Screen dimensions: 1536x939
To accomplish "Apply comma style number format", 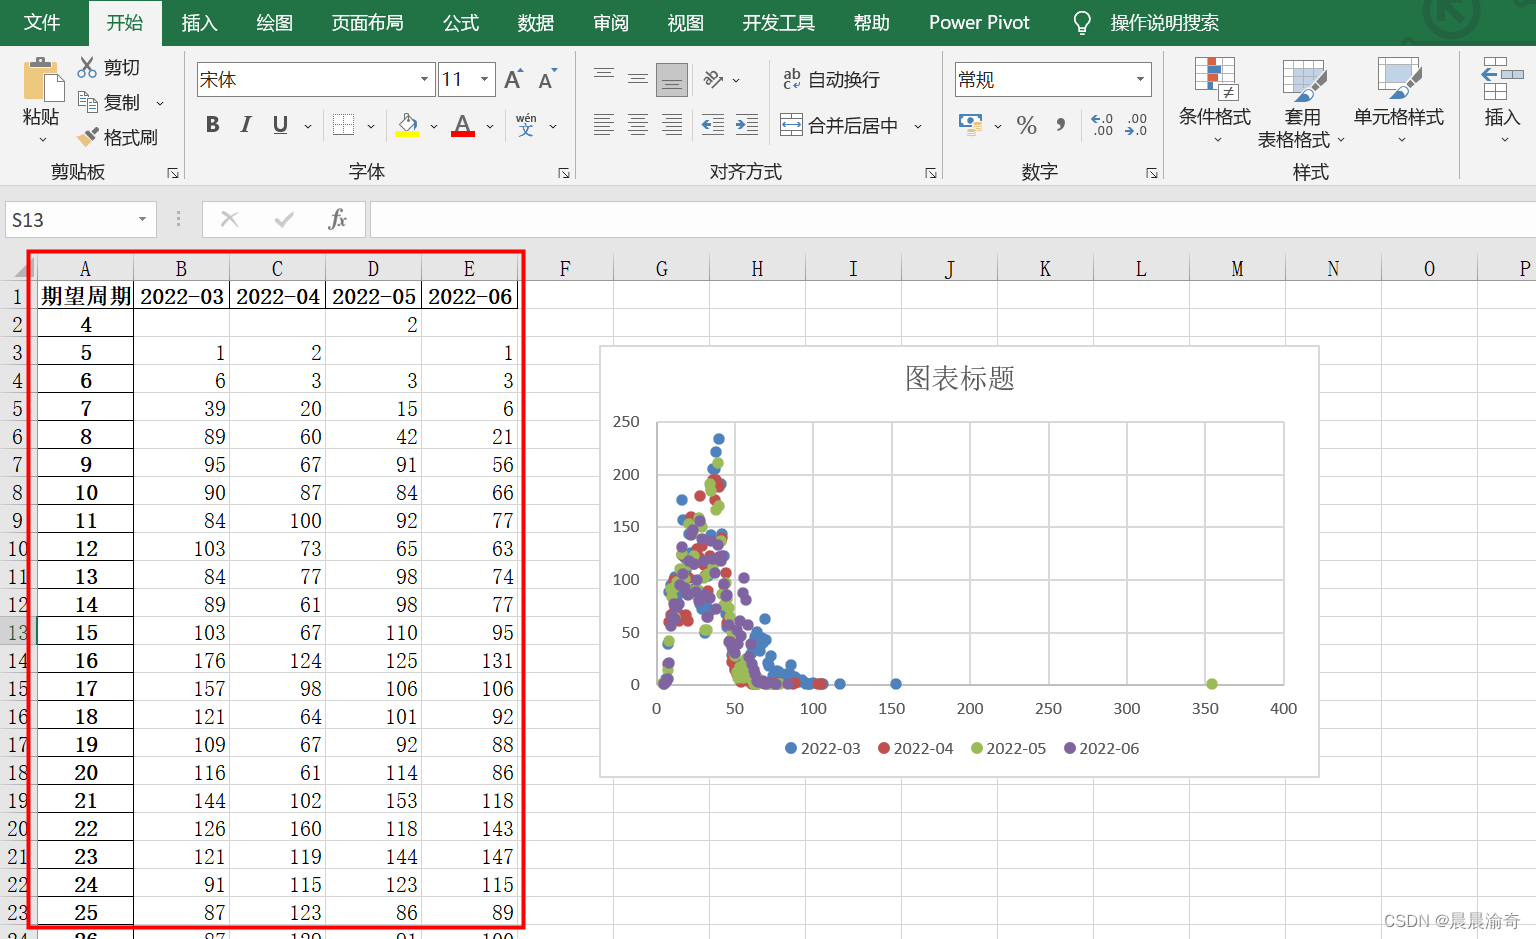I will tap(1061, 125).
